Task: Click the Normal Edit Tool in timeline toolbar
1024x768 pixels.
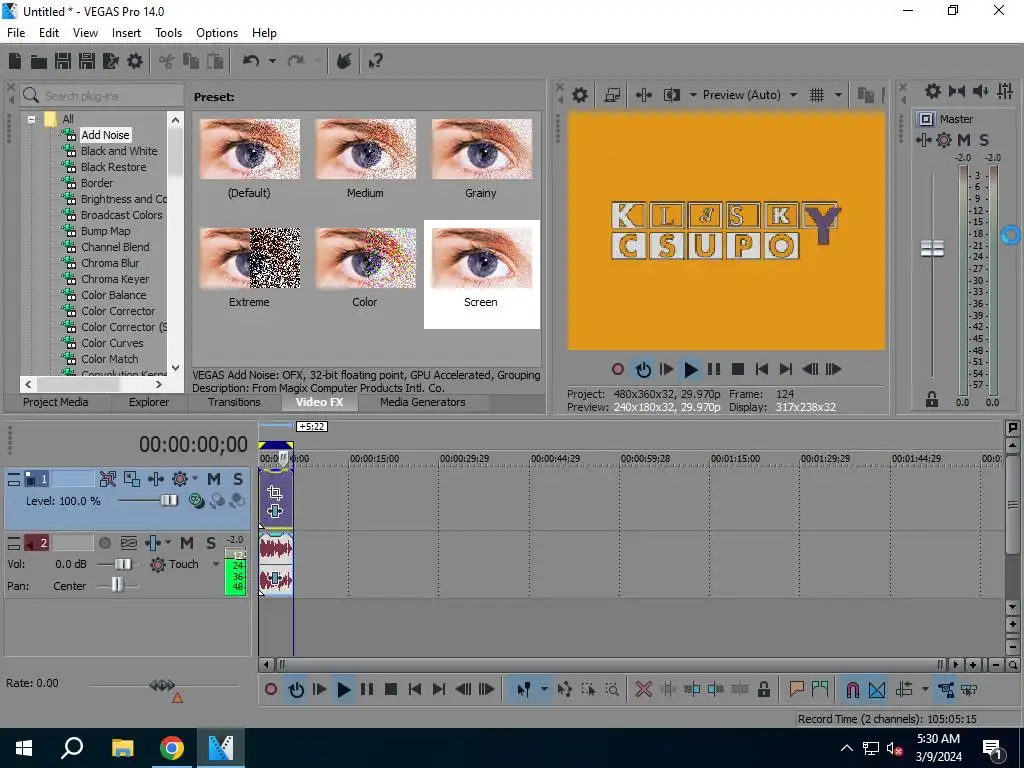Action: [523, 689]
